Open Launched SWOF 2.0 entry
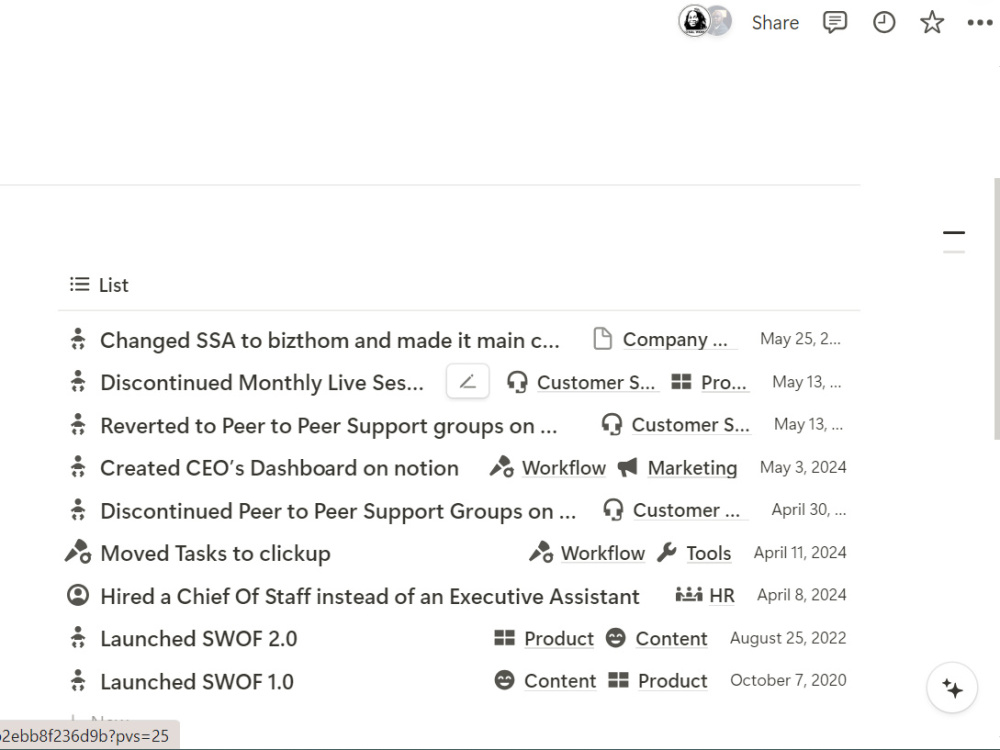The width and height of the screenshot is (1000, 750). click(199, 638)
